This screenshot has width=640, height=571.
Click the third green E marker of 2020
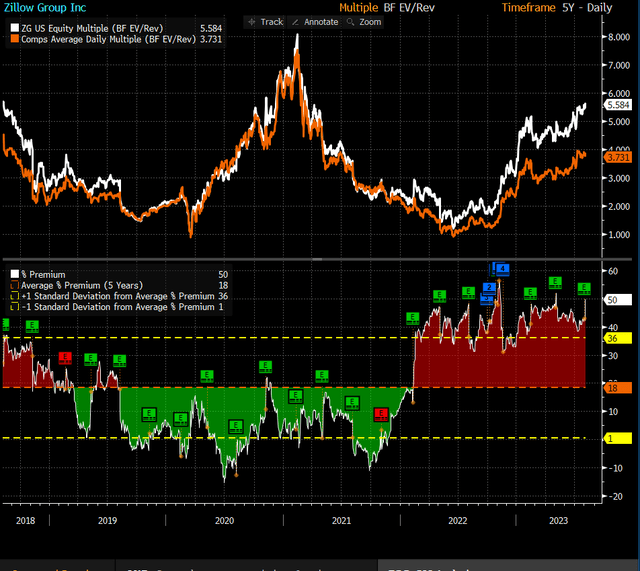pos(236,427)
